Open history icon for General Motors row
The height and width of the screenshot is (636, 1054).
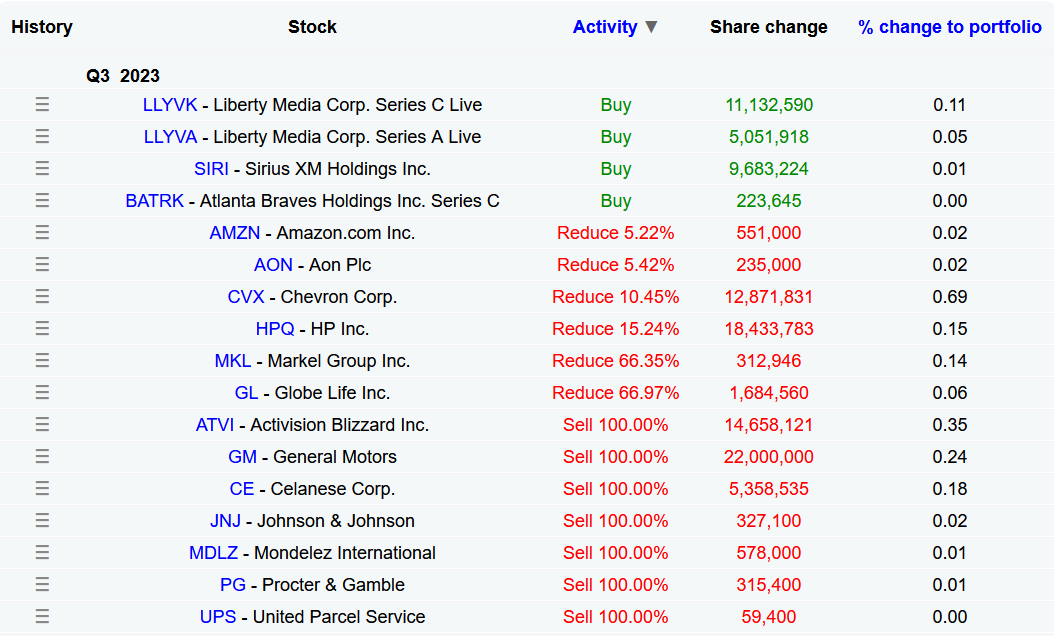[42, 456]
